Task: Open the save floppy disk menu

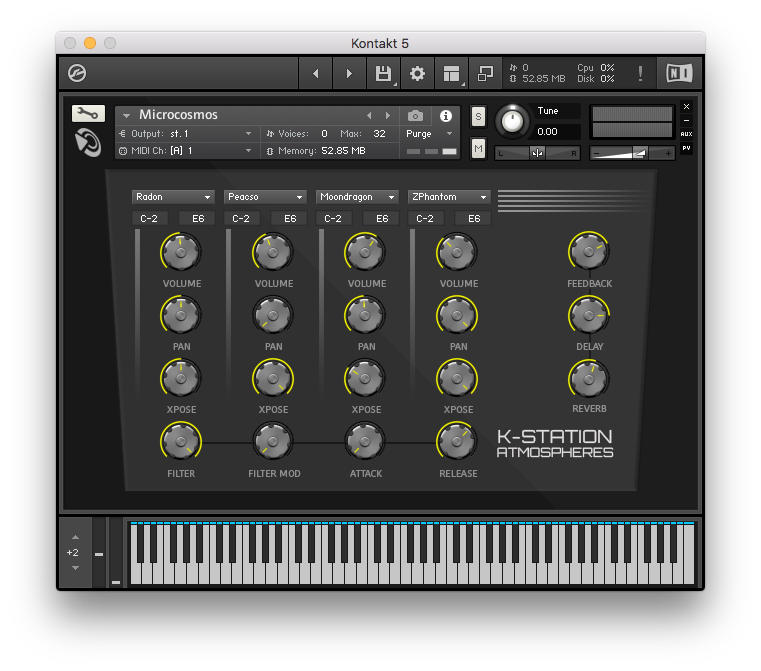Action: (x=383, y=73)
